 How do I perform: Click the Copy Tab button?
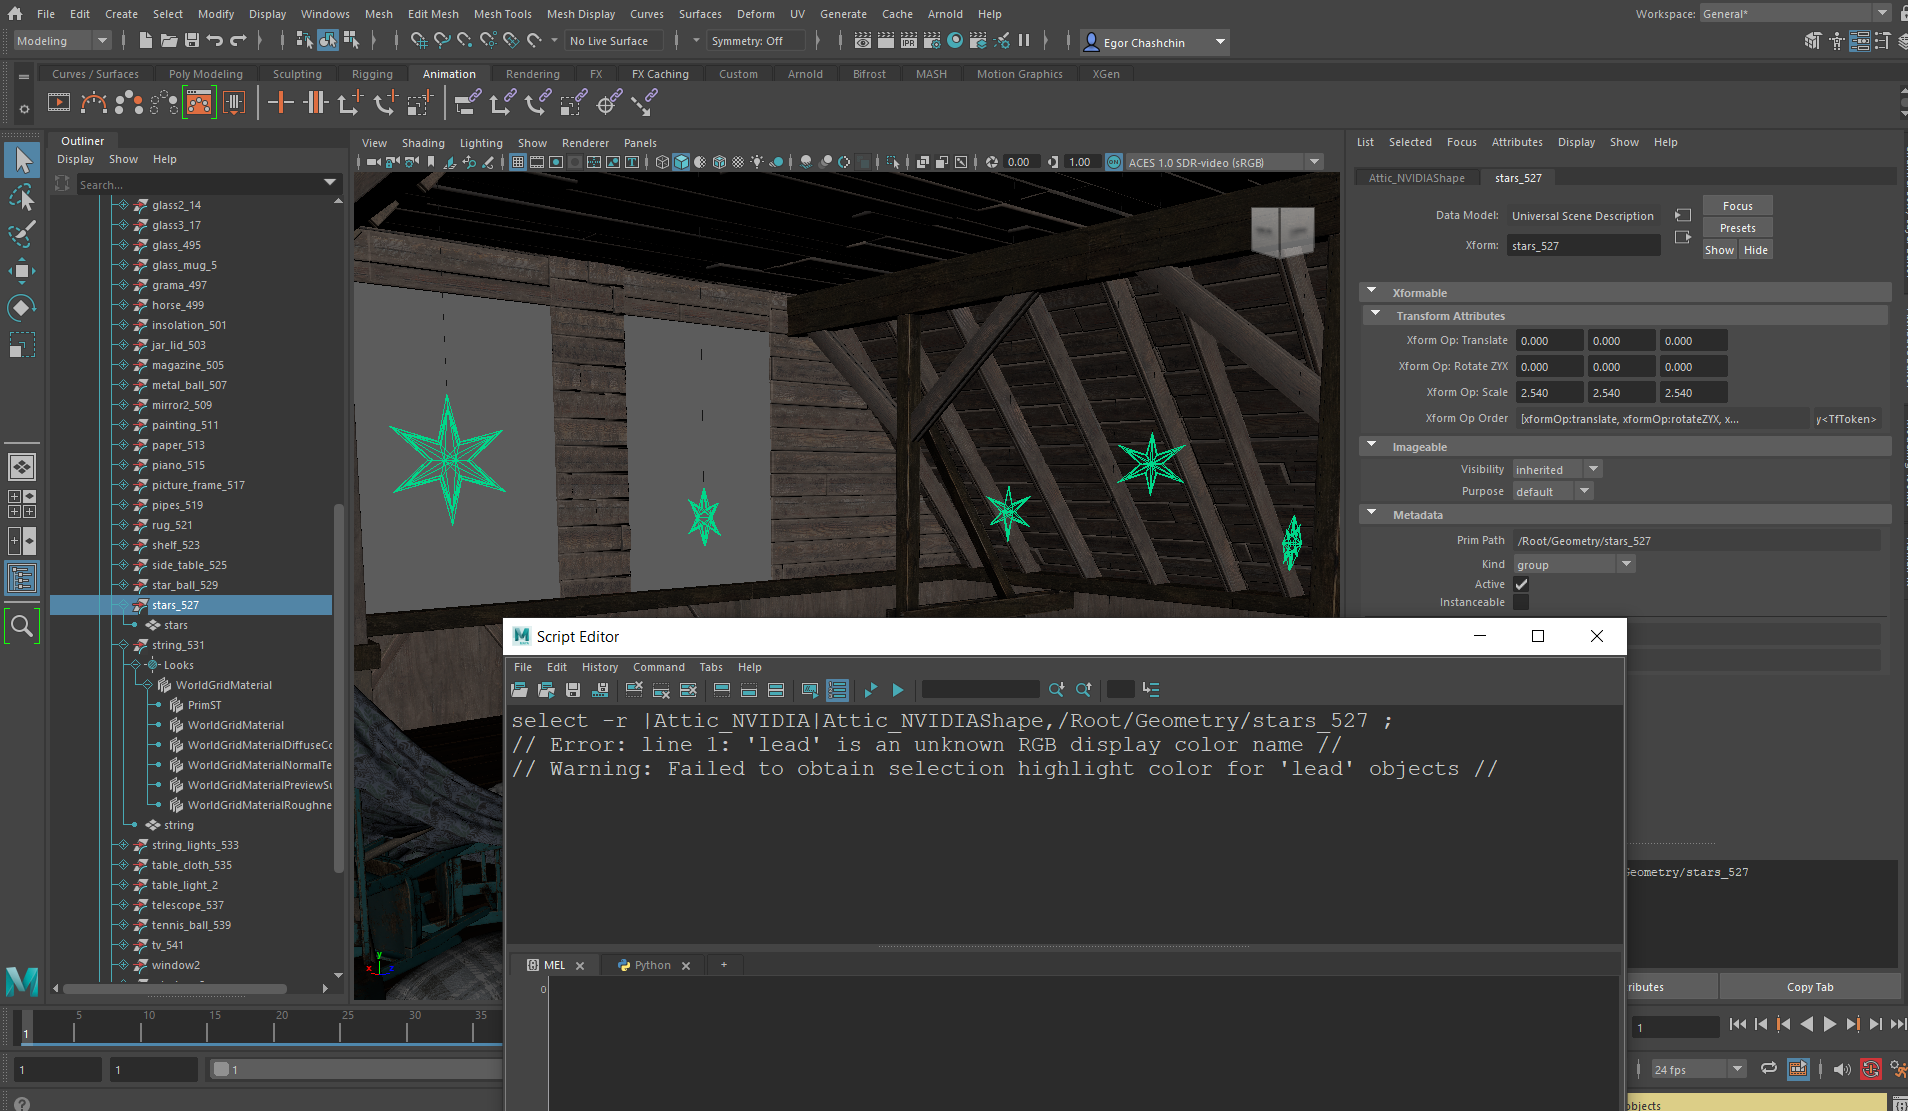pyautogui.click(x=1809, y=987)
